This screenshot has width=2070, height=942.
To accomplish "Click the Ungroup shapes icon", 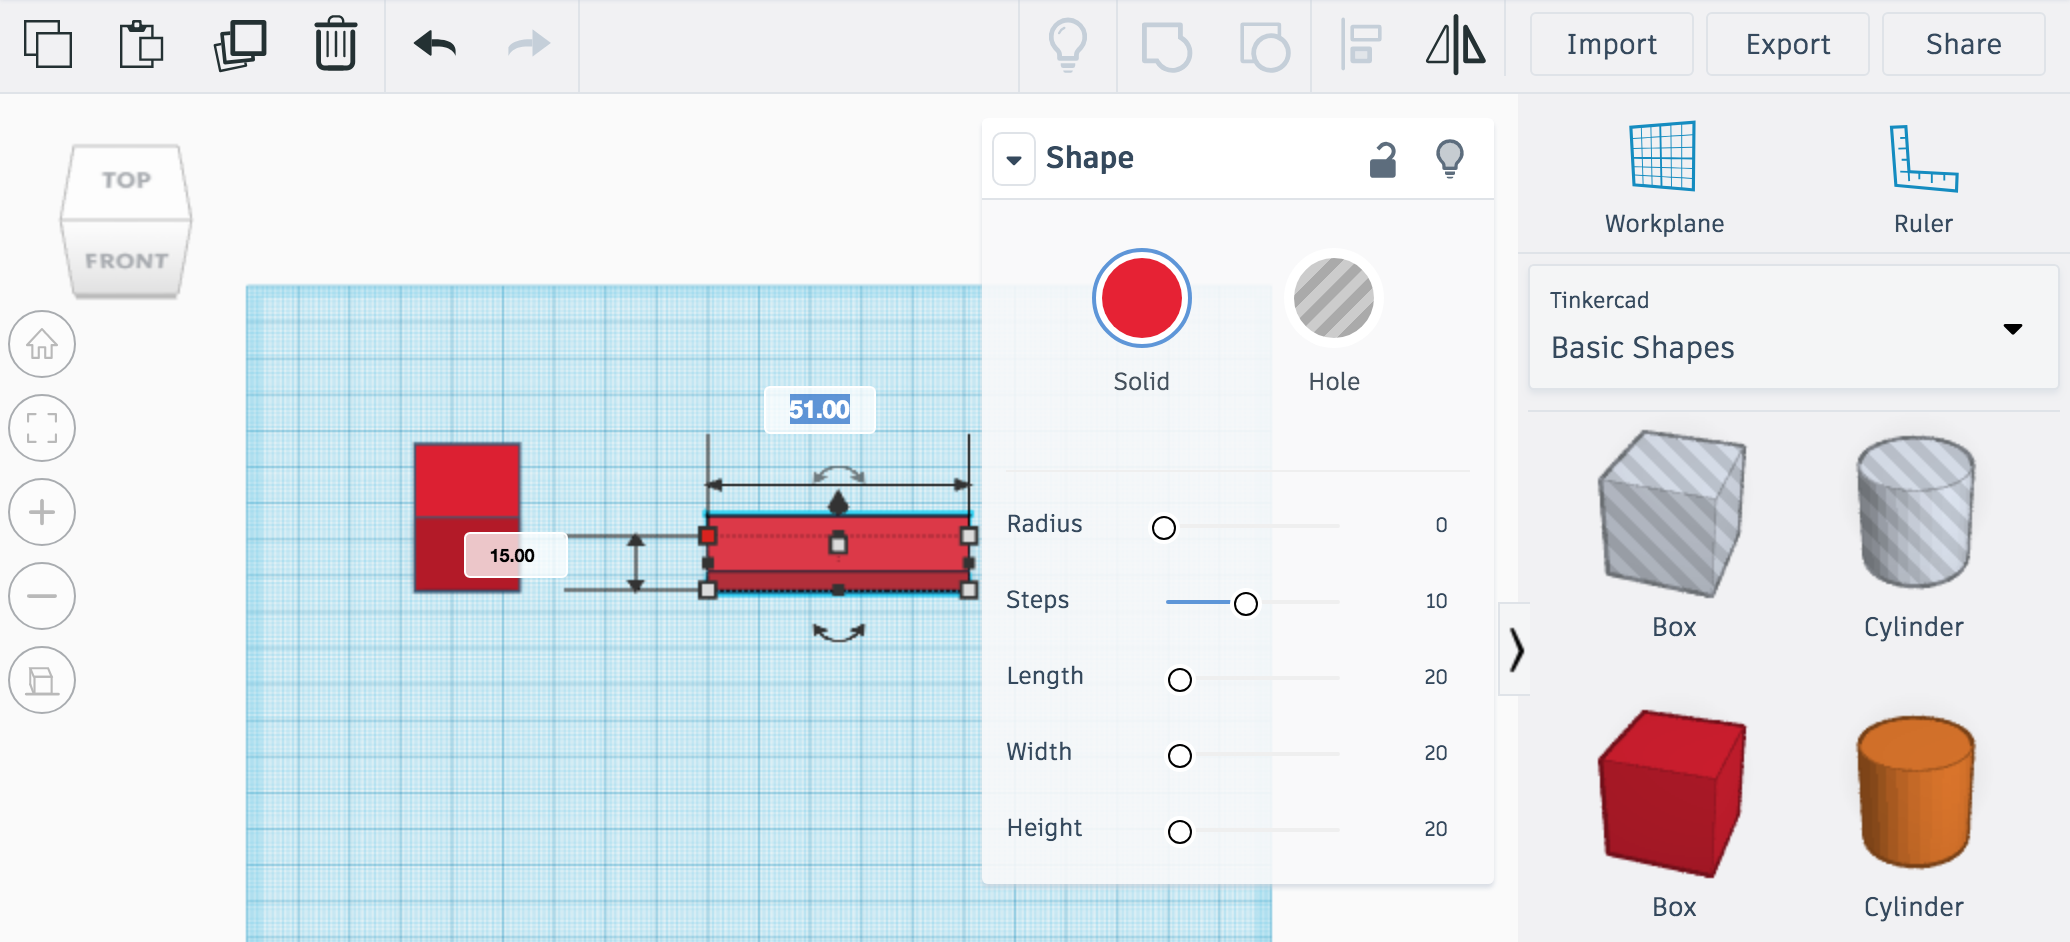I will [1264, 46].
